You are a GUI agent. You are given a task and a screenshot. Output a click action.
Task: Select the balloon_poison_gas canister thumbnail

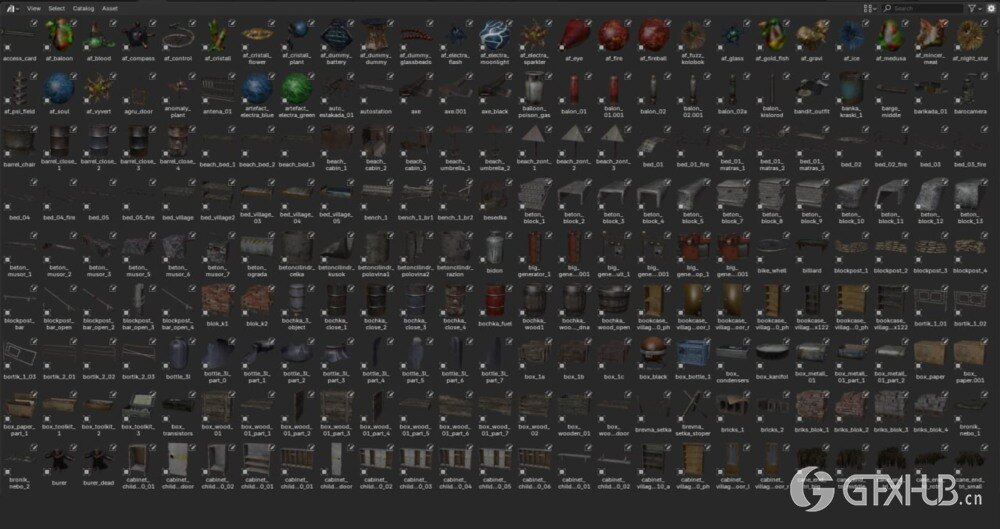click(534, 88)
